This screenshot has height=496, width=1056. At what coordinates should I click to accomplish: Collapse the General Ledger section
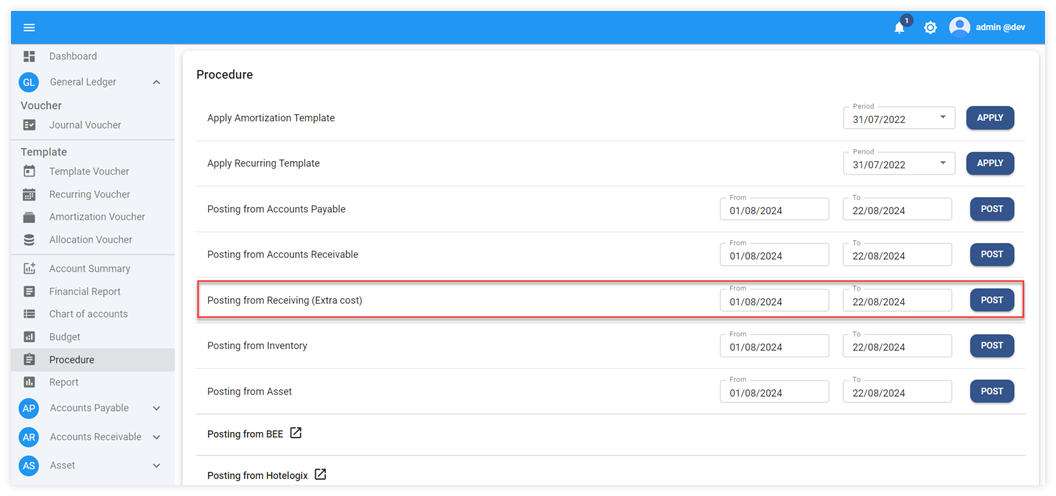(x=156, y=82)
